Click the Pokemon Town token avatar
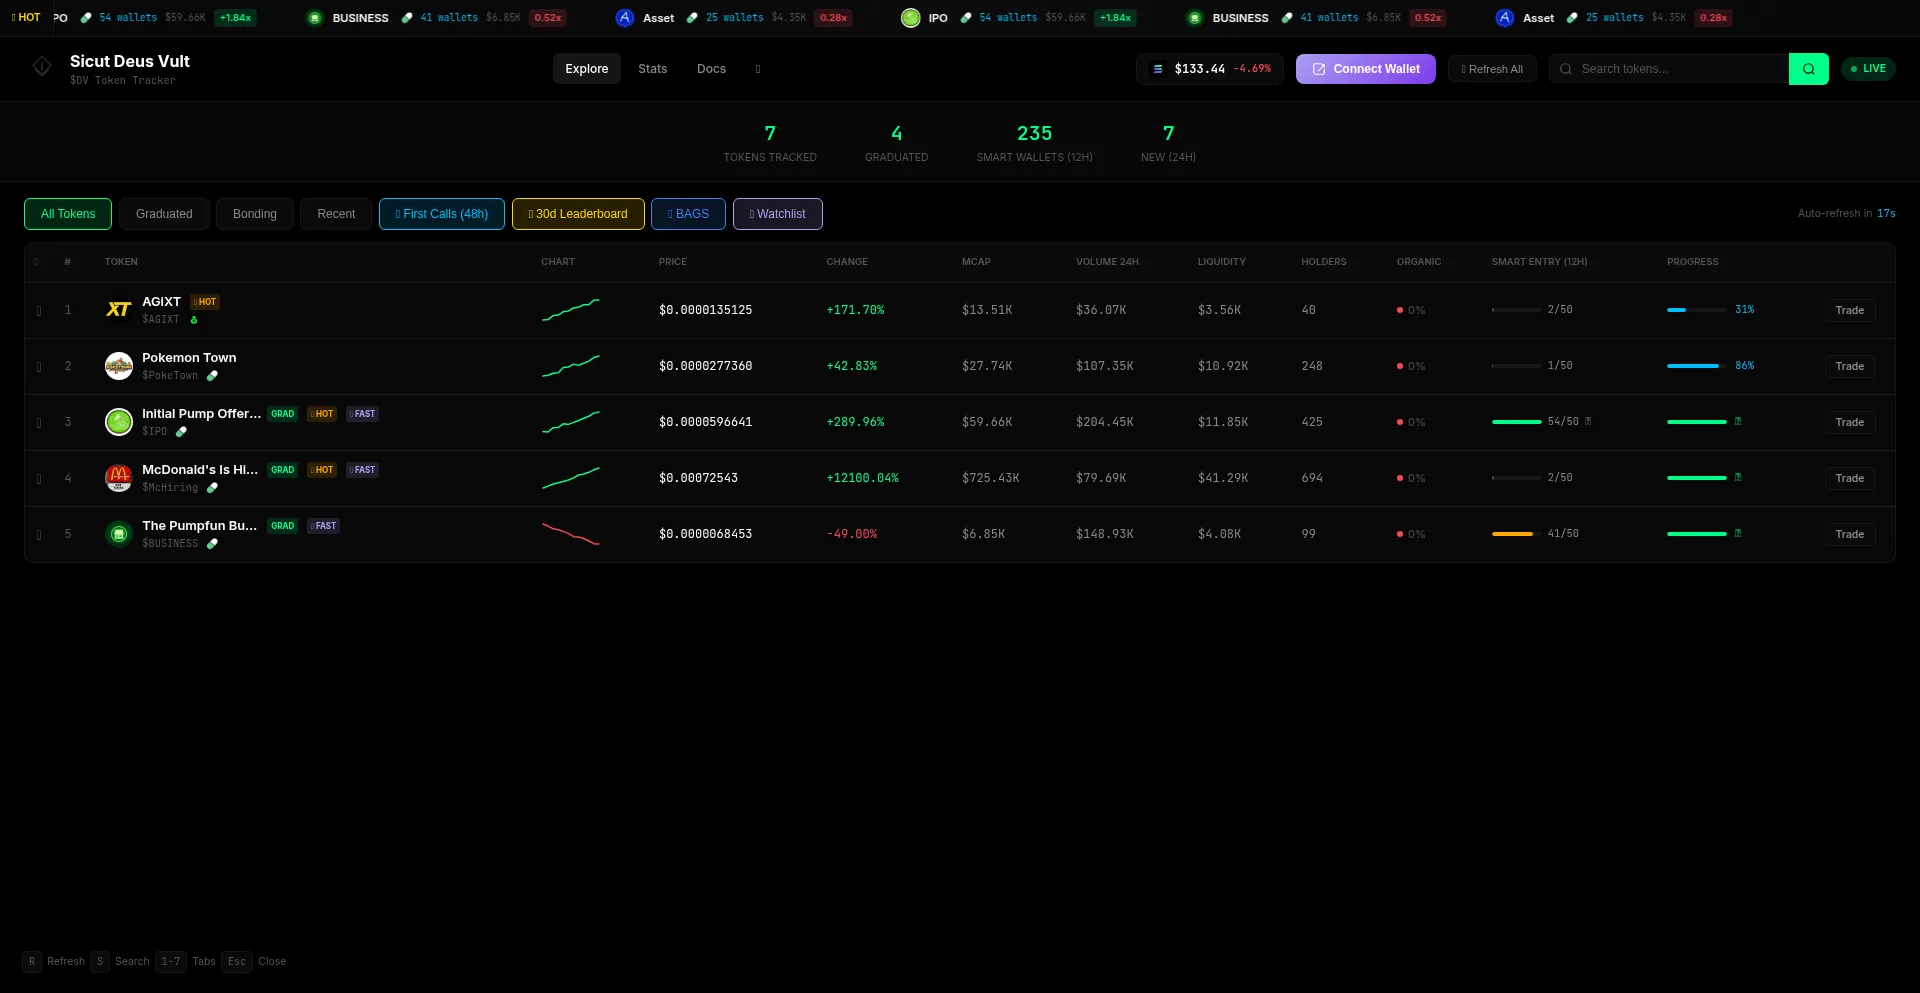Image resolution: width=1920 pixels, height=993 pixels. point(119,366)
